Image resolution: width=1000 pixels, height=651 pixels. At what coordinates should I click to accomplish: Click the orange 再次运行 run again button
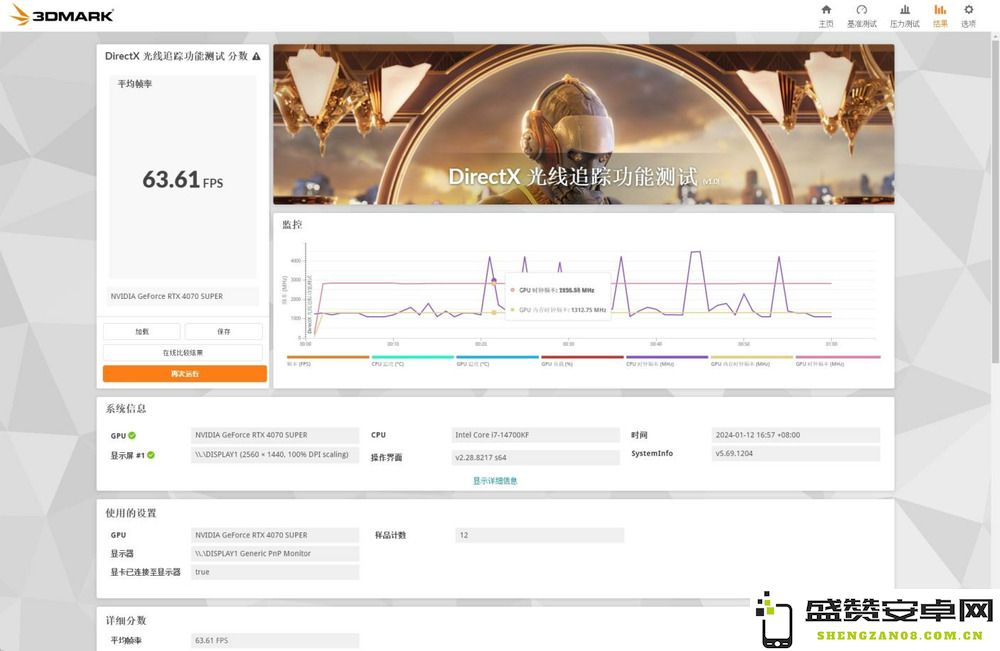pyautogui.click(x=185, y=374)
